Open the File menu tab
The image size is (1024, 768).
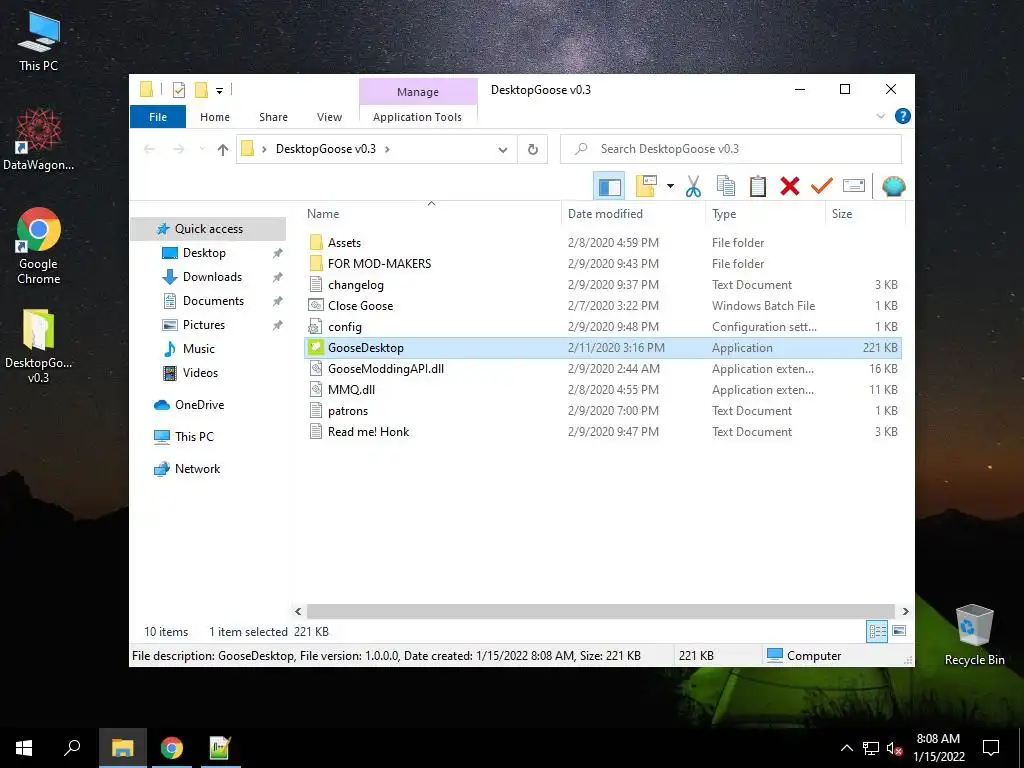158,117
